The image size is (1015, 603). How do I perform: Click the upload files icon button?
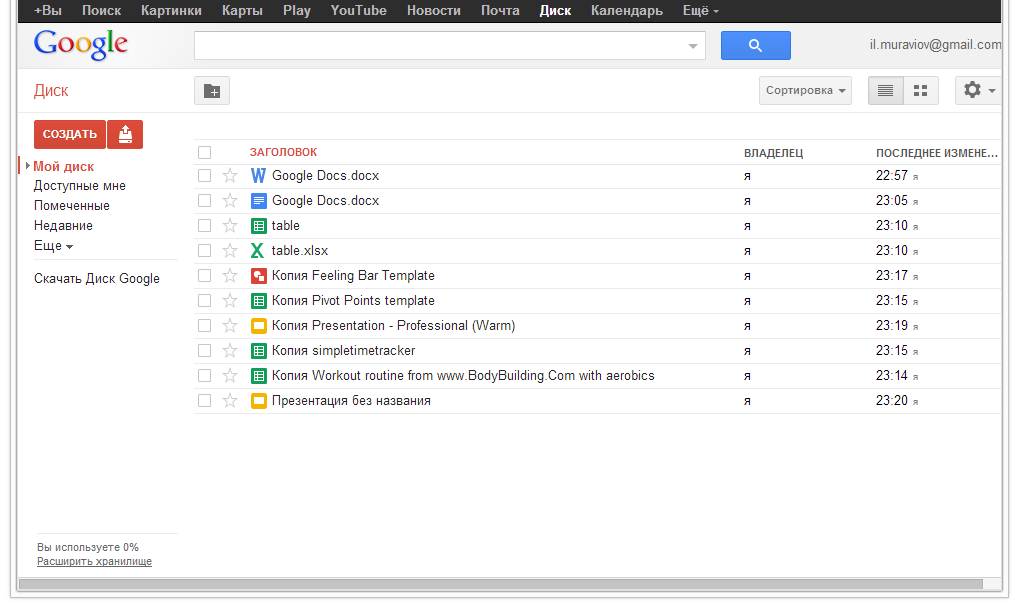(x=125, y=134)
